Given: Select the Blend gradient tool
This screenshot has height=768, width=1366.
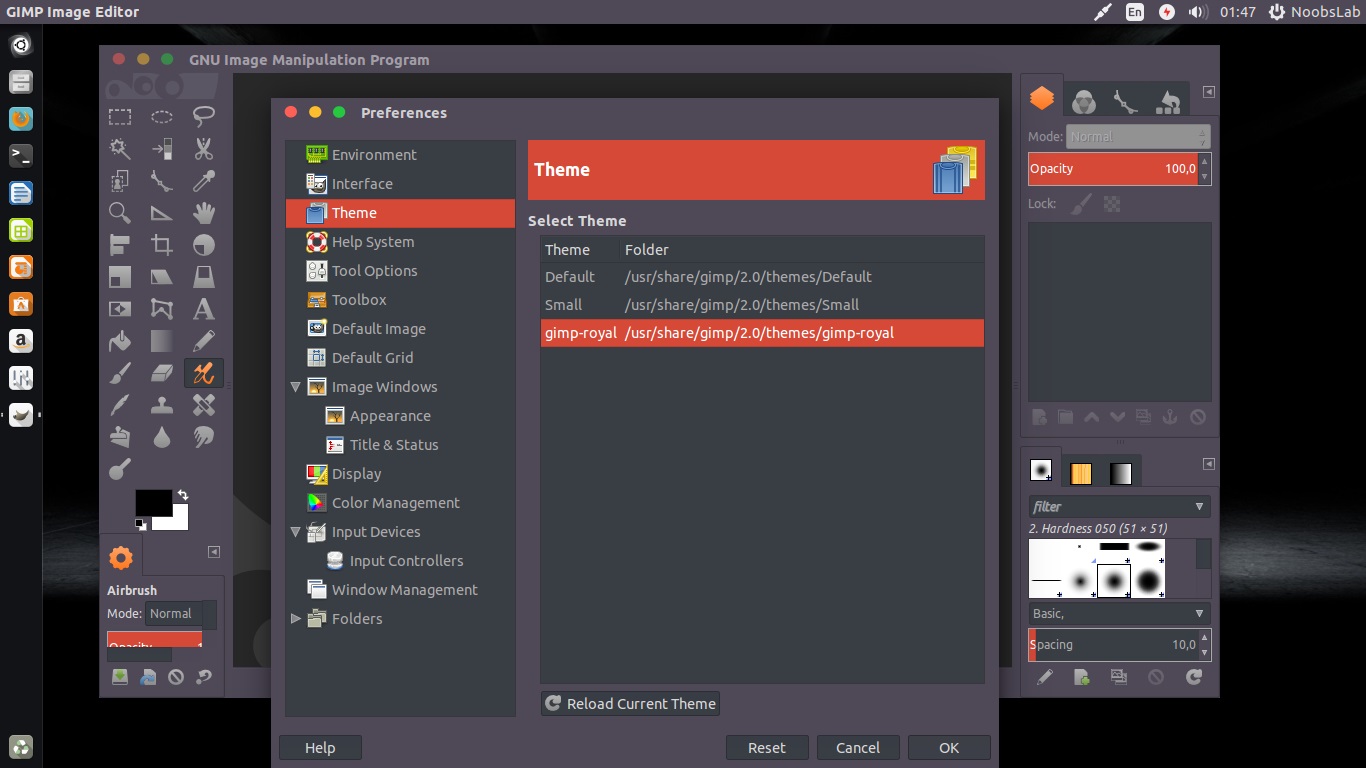Looking at the screenshot, I should click(162, 341).
